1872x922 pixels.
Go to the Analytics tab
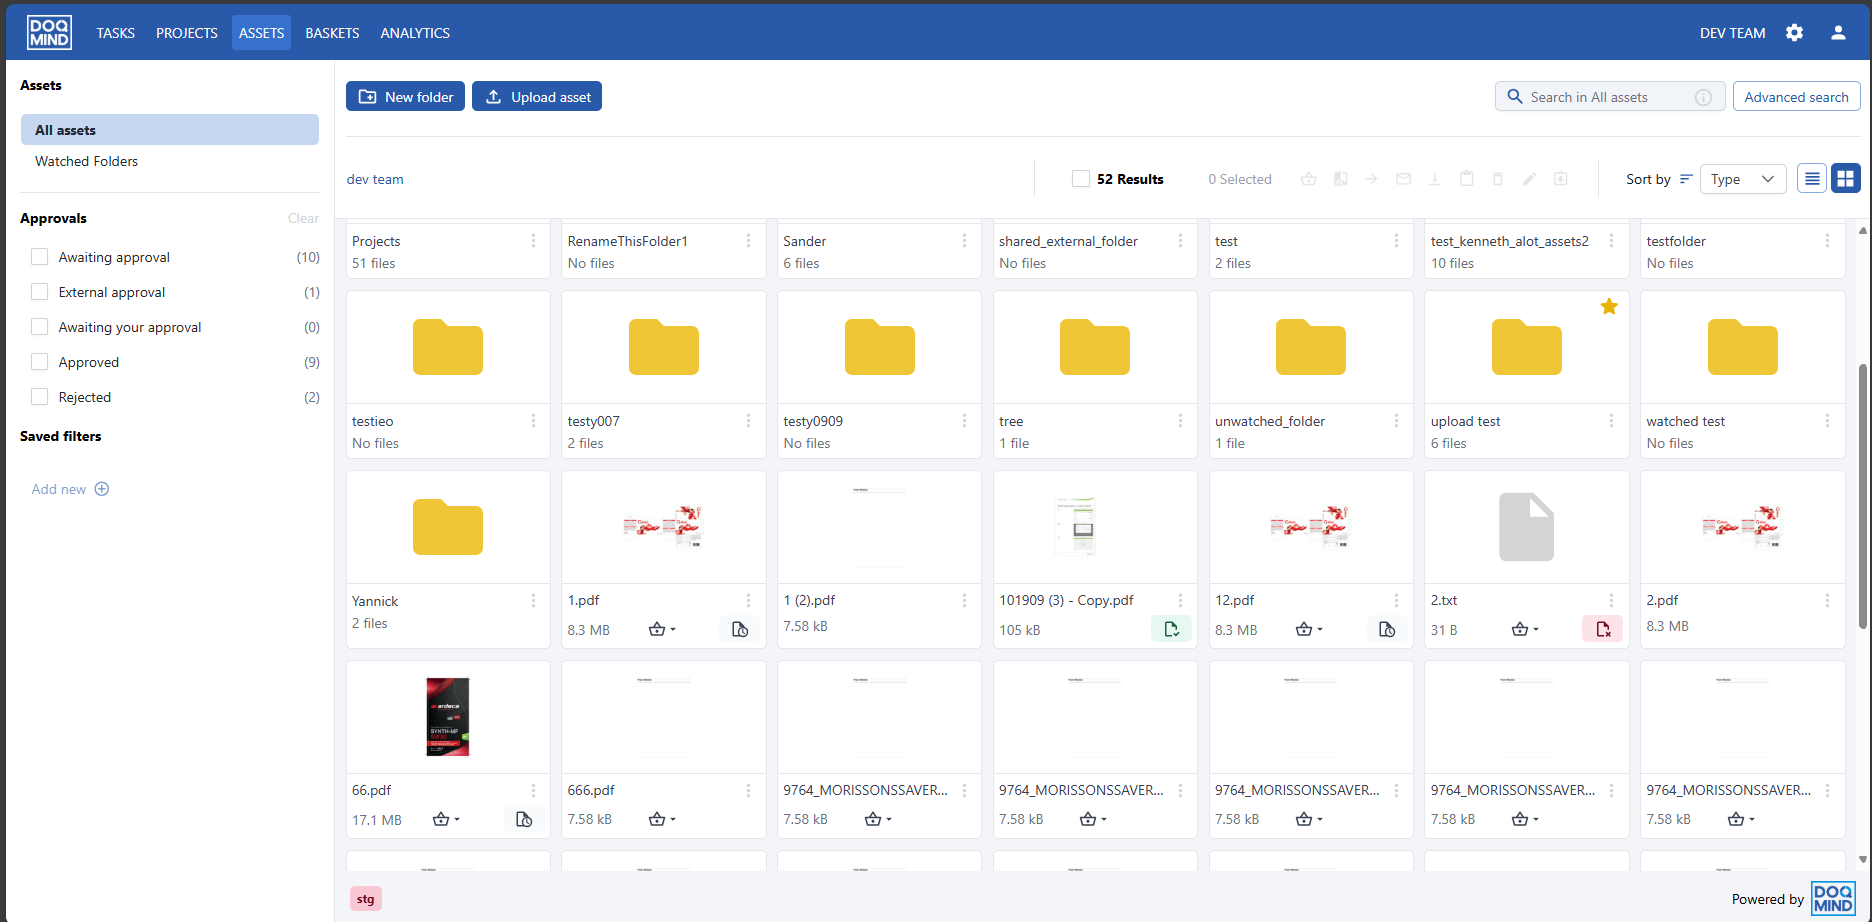[x=414, y=33]
